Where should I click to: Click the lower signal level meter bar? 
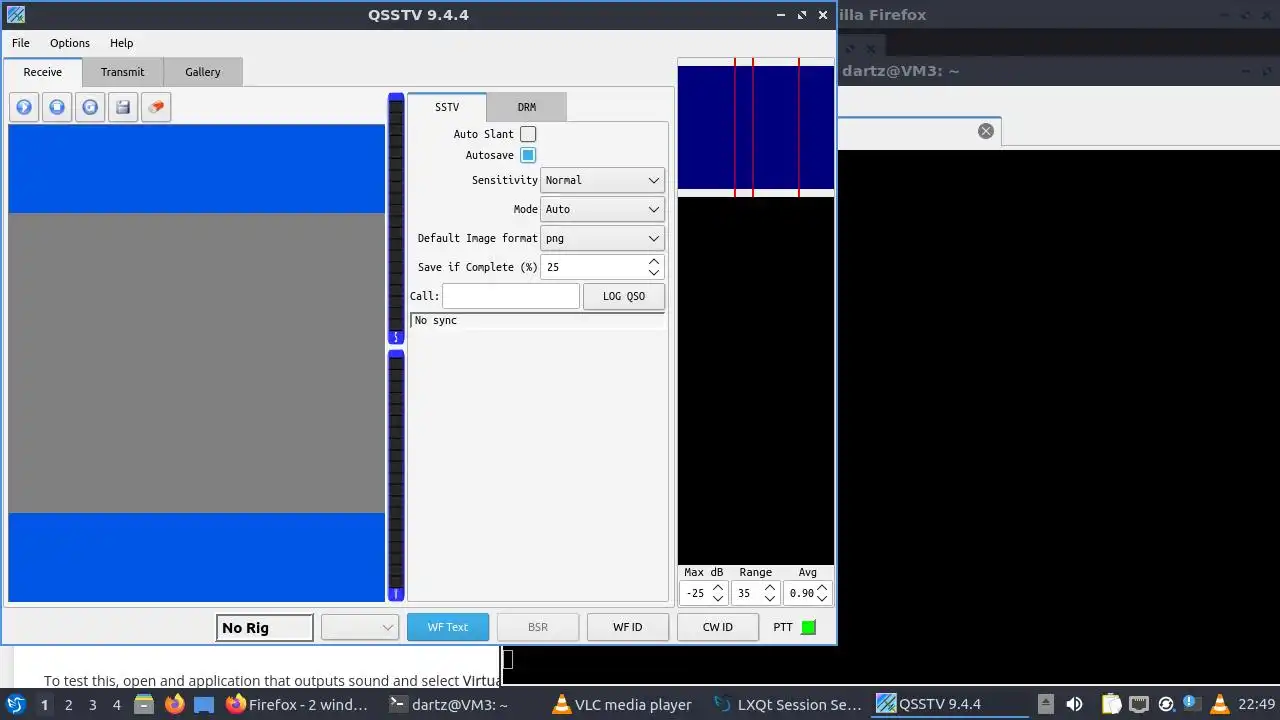[x=396, y=476]
